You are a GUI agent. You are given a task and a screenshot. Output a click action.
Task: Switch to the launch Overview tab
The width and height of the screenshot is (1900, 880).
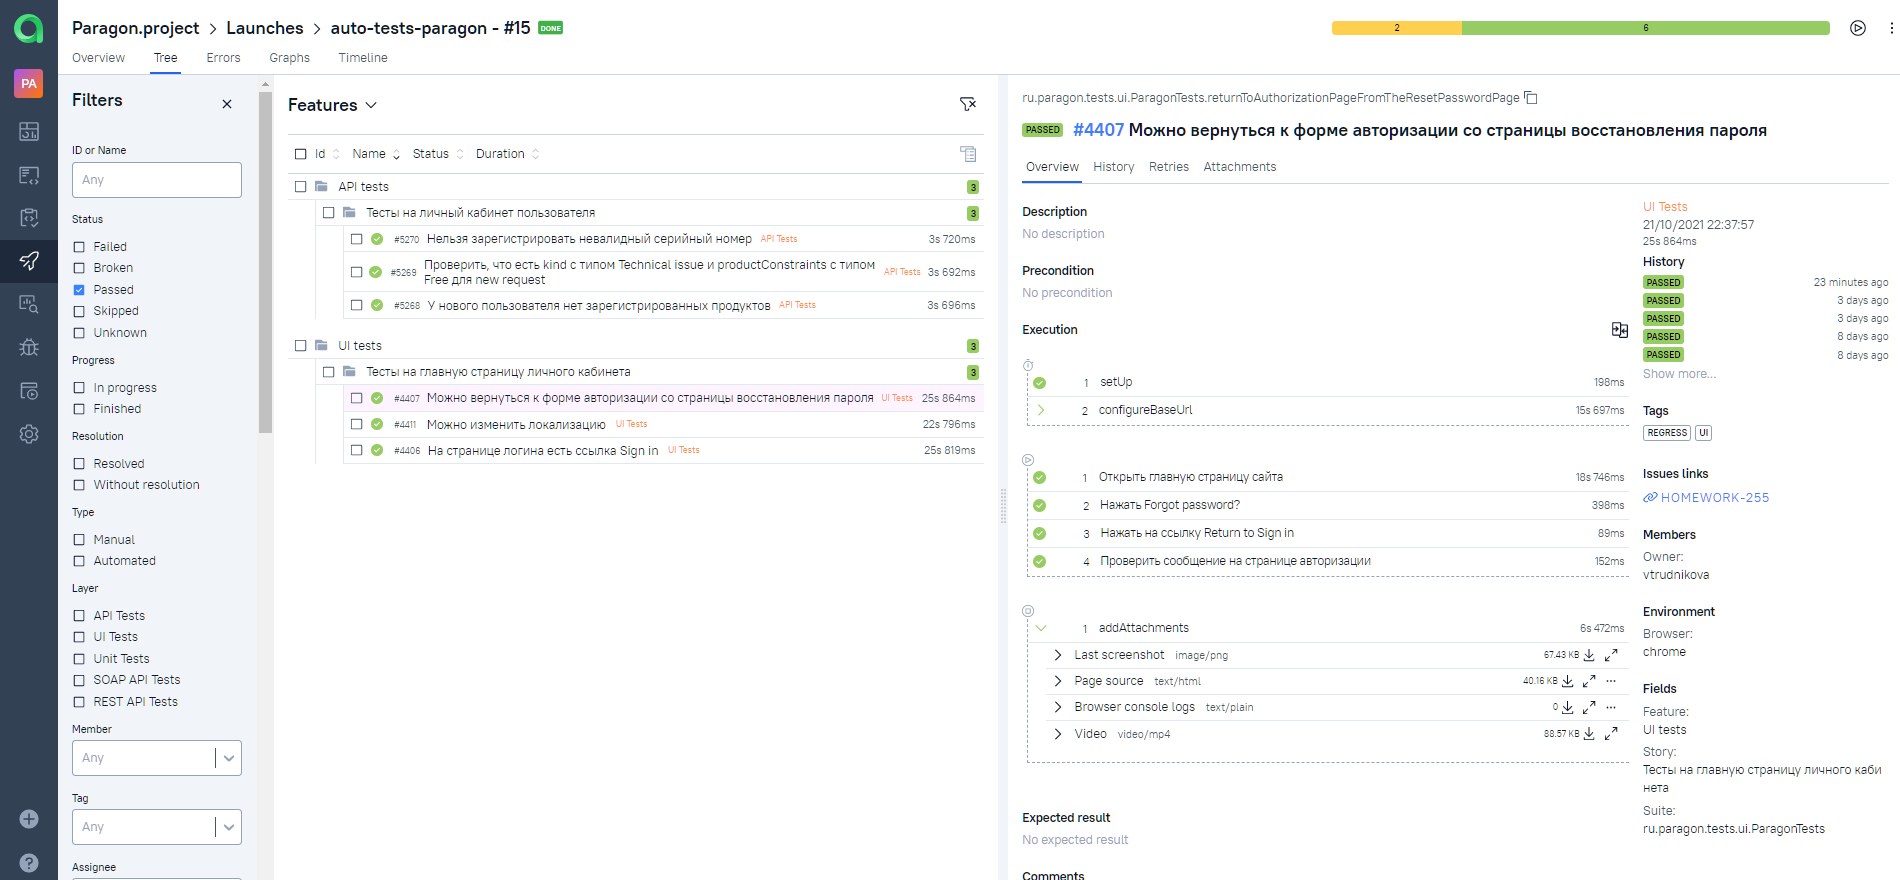point(98,58)
